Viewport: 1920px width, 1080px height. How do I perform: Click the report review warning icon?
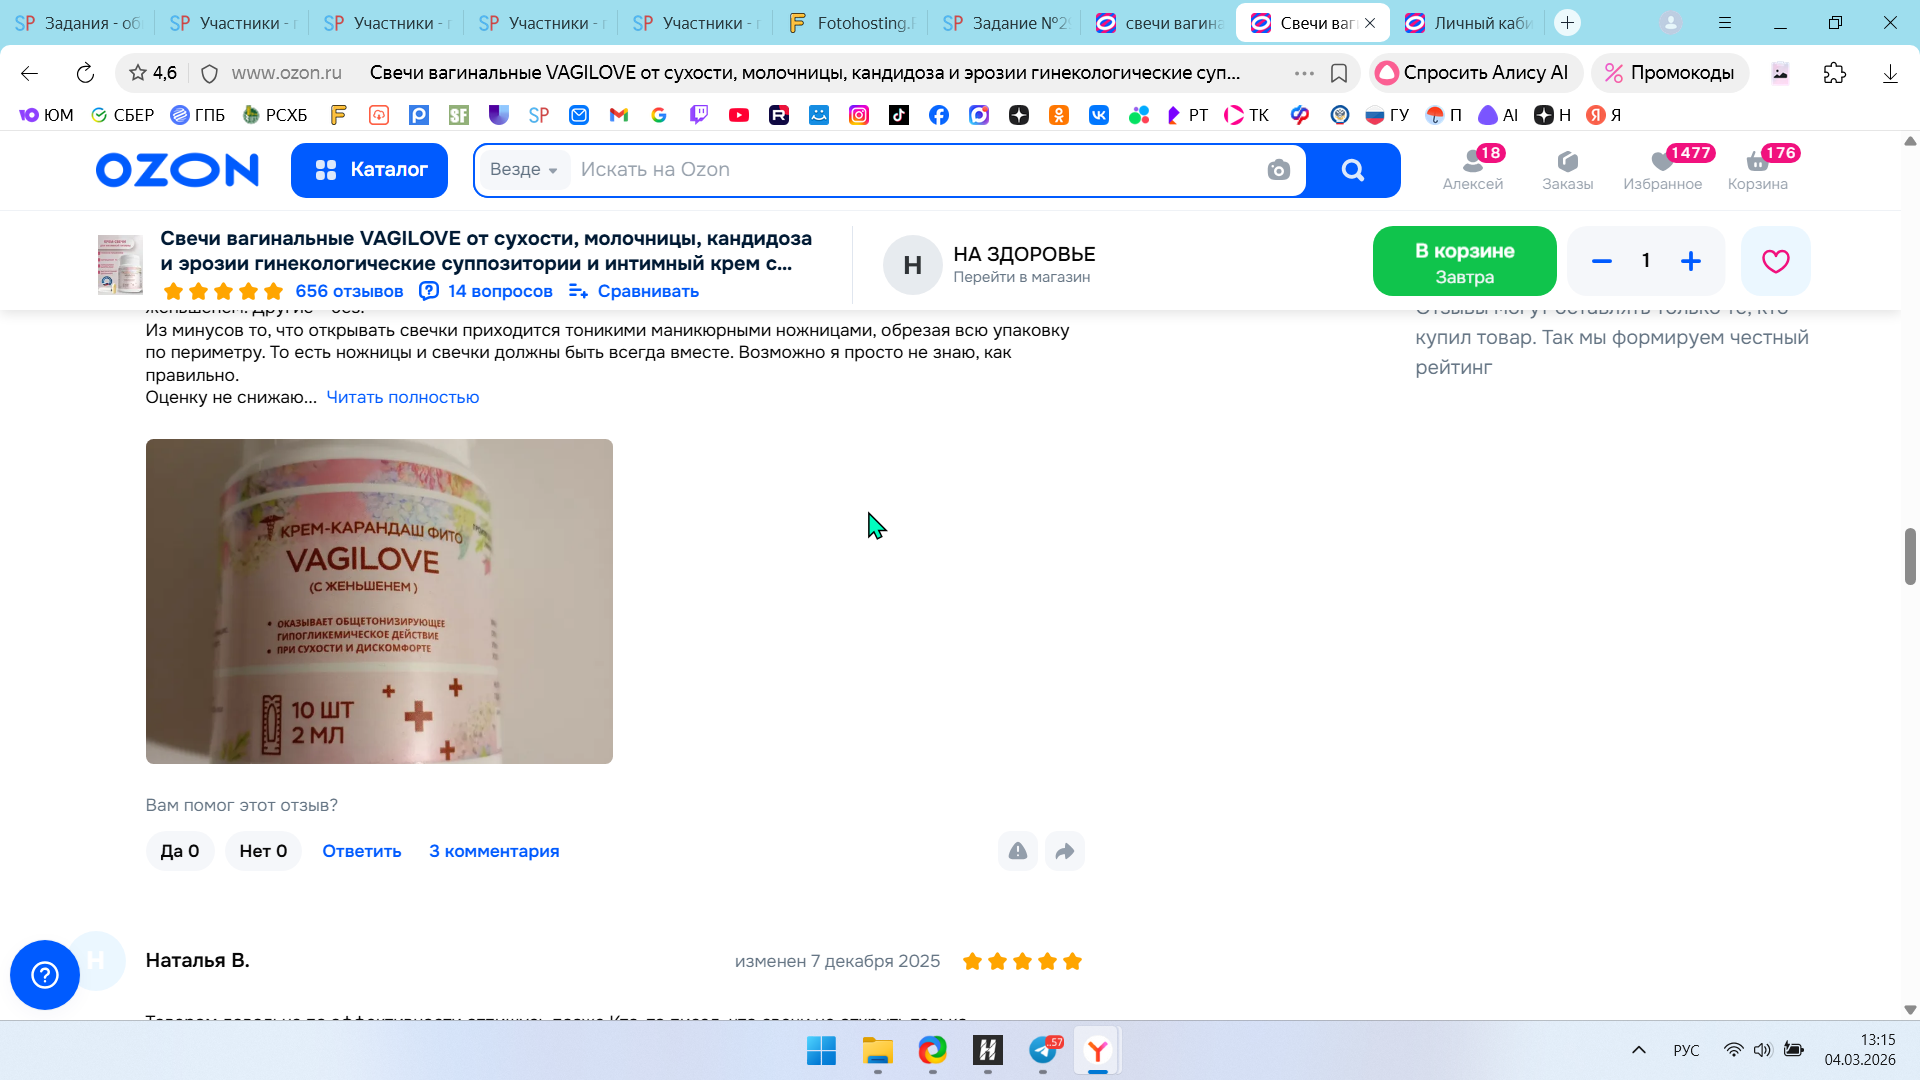1017,851
